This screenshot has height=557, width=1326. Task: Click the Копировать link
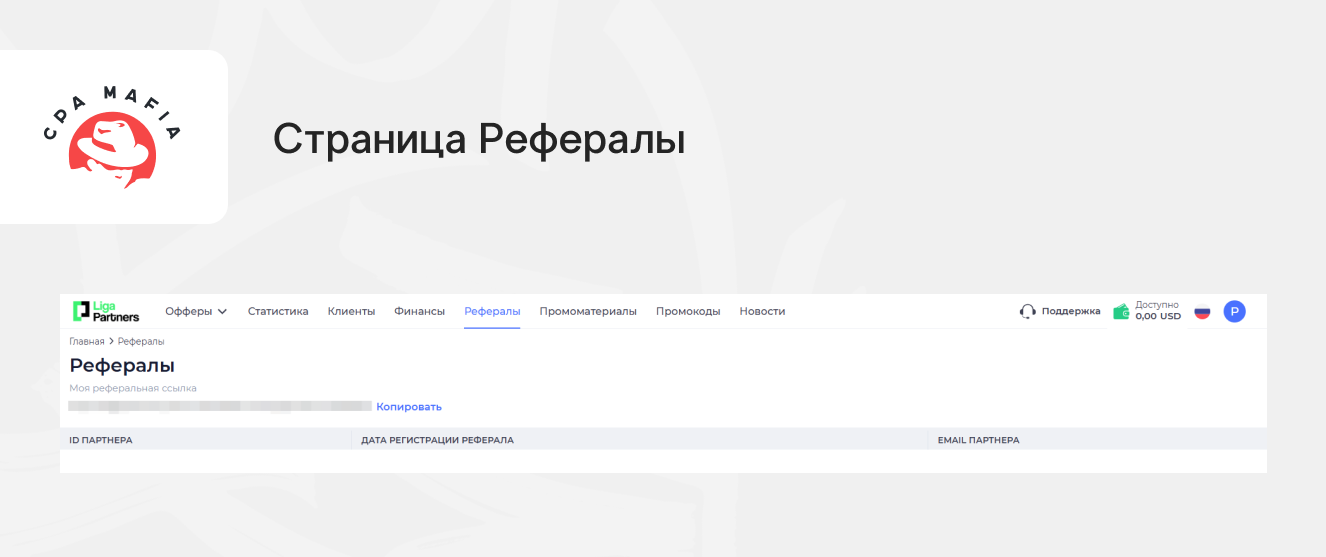click(408, 407)
